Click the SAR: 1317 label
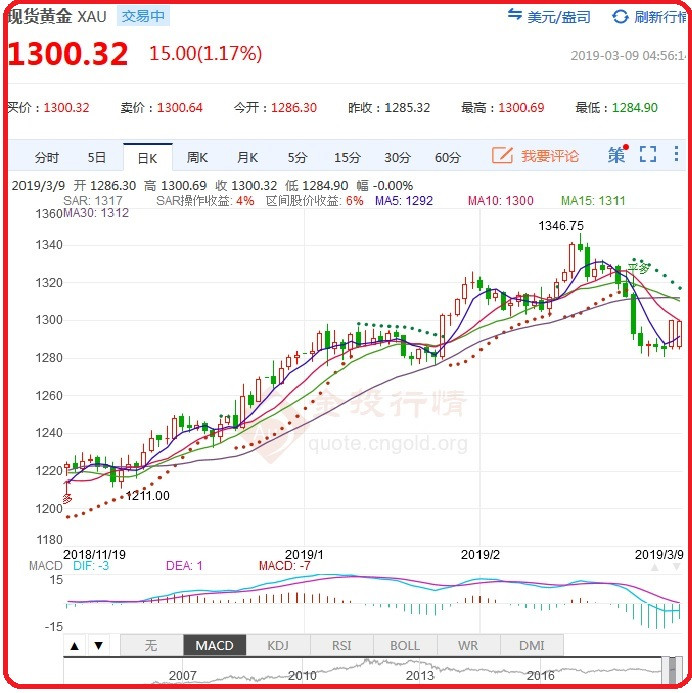The width and height of the screenshot is (692, 693). coord(93,201)
